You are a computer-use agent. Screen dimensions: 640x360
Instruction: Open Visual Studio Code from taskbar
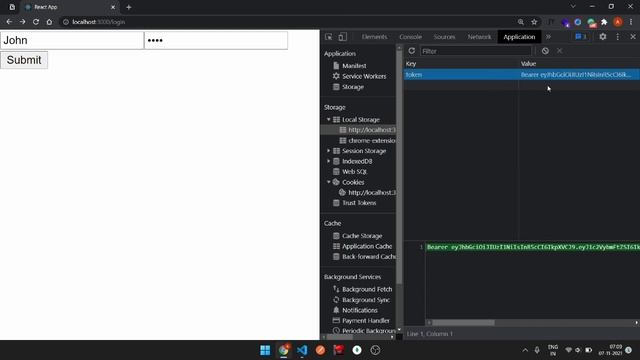click(x=302, y=350)
